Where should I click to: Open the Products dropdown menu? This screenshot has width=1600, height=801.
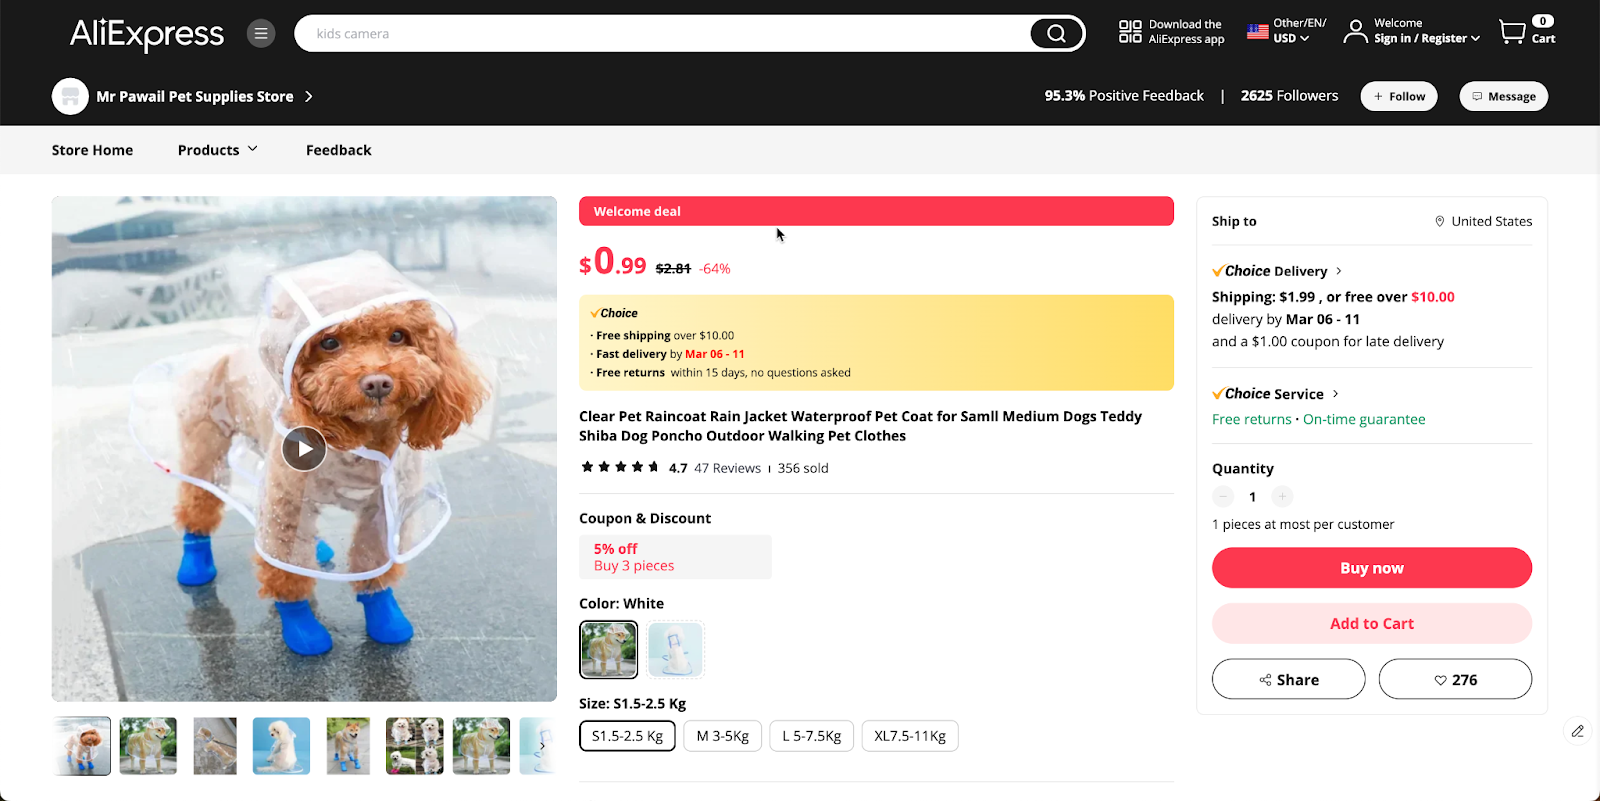pyautogui.click(x=217, y=149)
